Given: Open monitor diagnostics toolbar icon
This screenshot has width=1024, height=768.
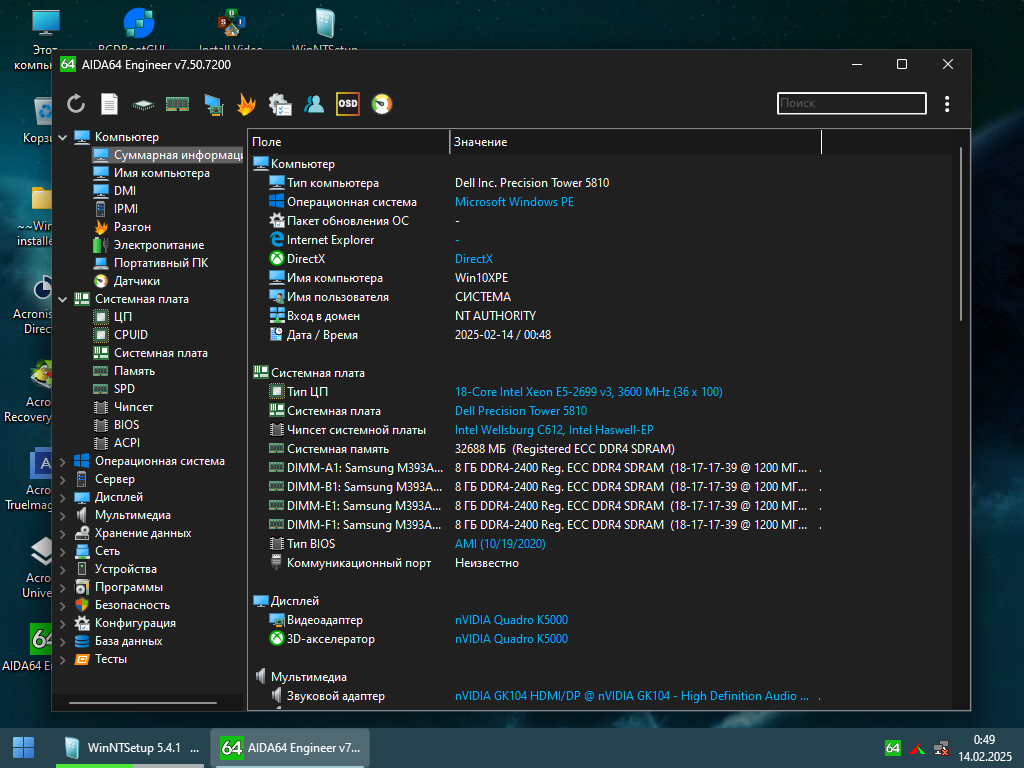Looking at the screenshot, I should [213, 104].
